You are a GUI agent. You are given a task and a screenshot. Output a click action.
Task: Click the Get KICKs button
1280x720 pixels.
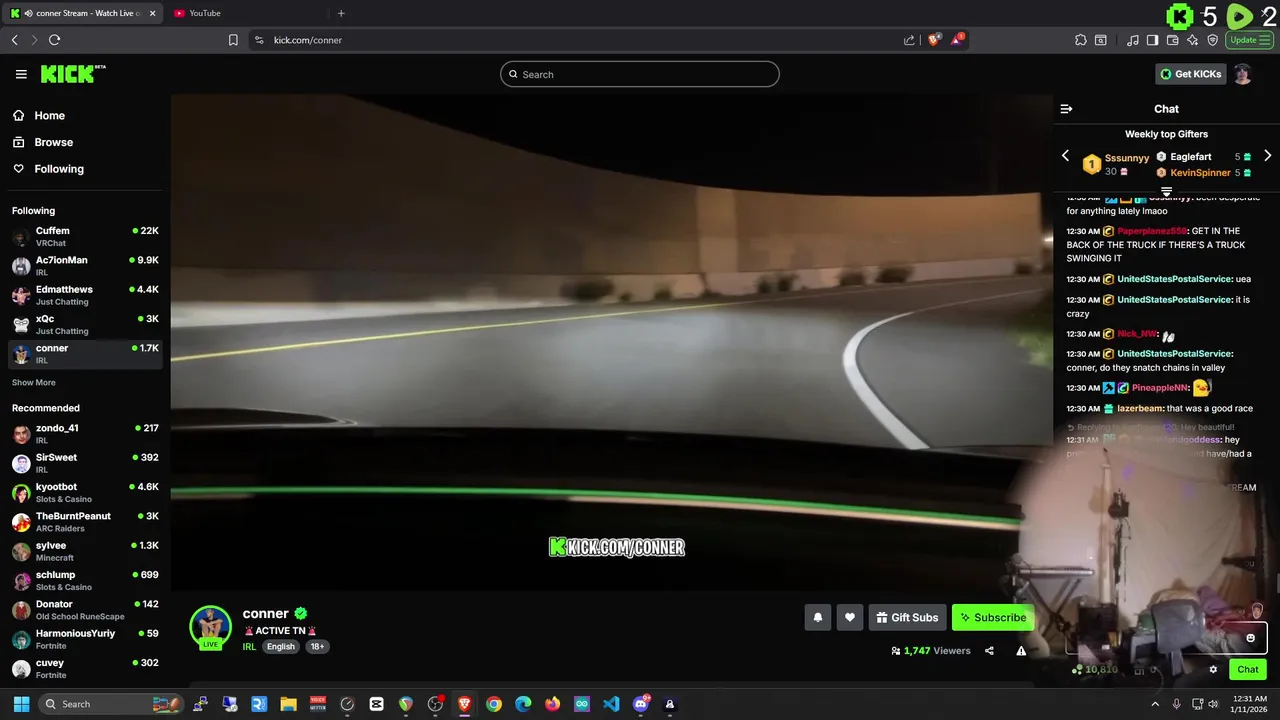[1190, 74]
